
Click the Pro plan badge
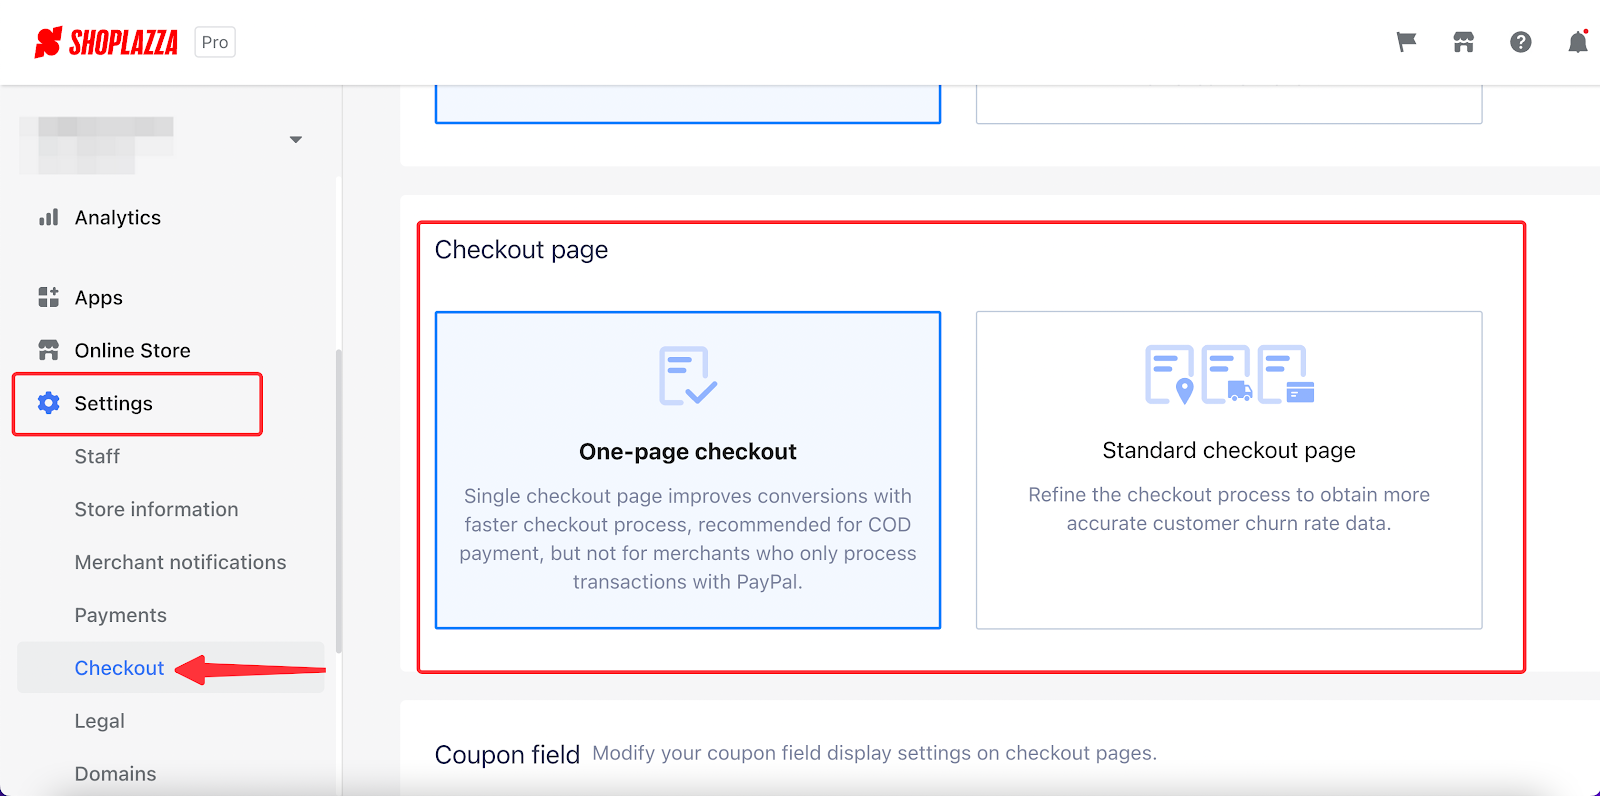click(215, 42)
